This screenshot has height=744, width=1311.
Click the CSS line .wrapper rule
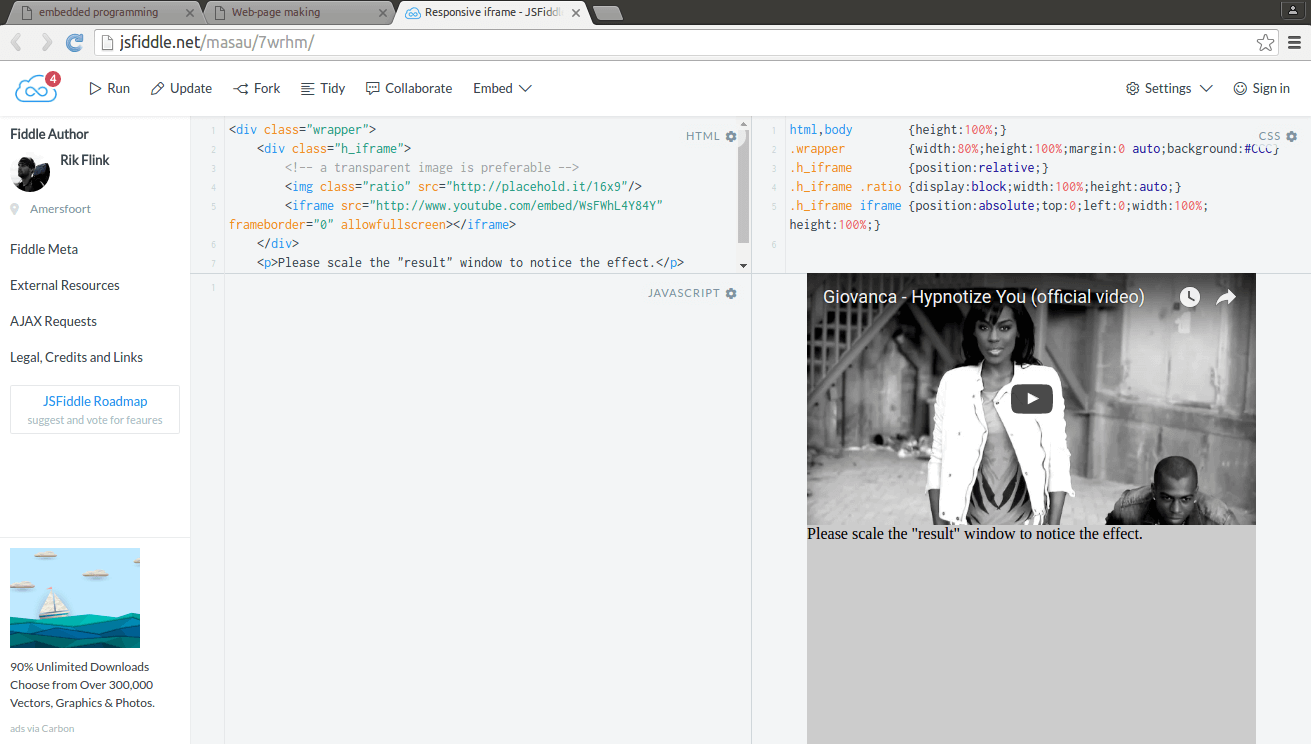pos(1035,149)
